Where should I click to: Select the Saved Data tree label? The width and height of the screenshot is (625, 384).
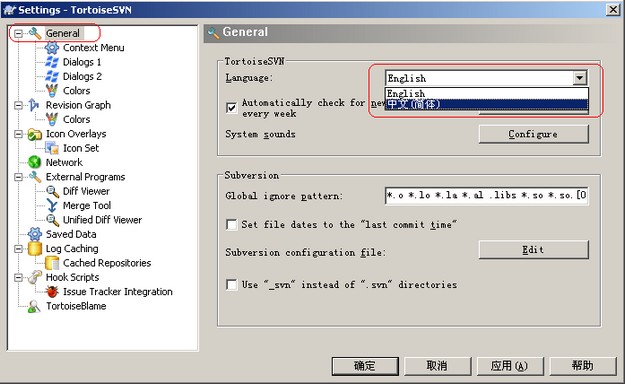coord(71,234)
